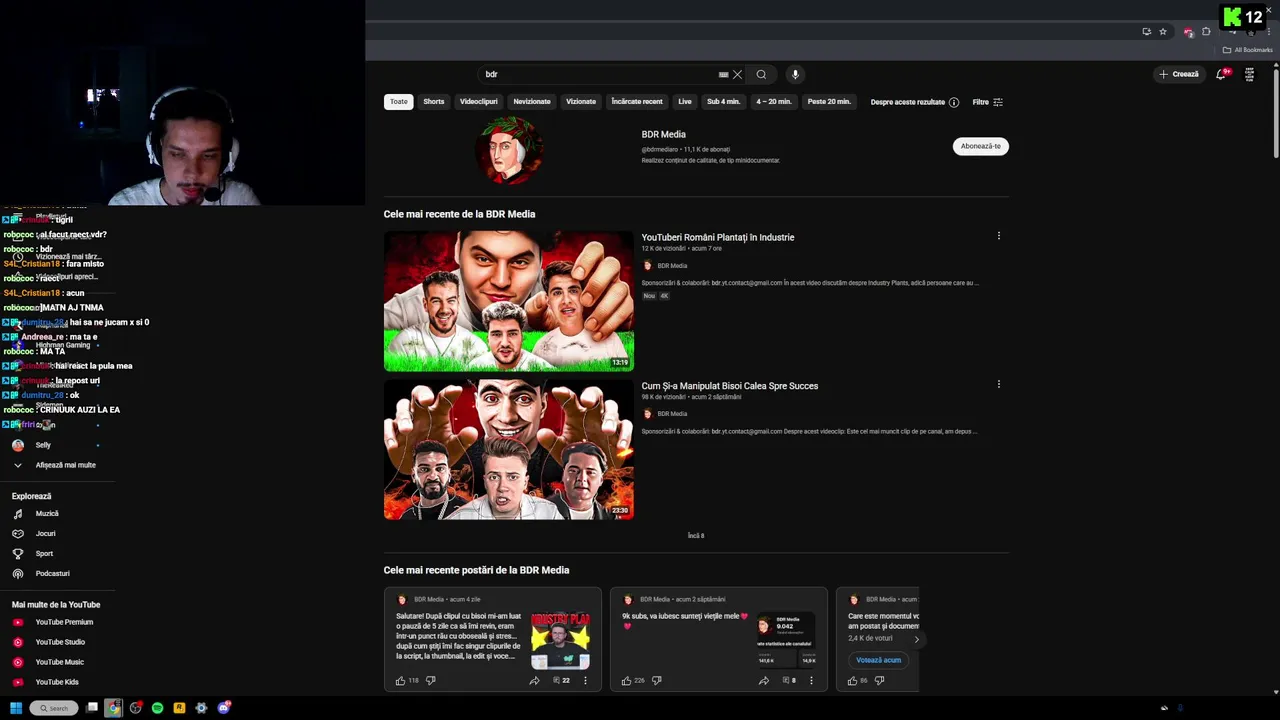This screenshot has height=720, width=1280.
Task: Share the 9k subs post
Action: 763,680
